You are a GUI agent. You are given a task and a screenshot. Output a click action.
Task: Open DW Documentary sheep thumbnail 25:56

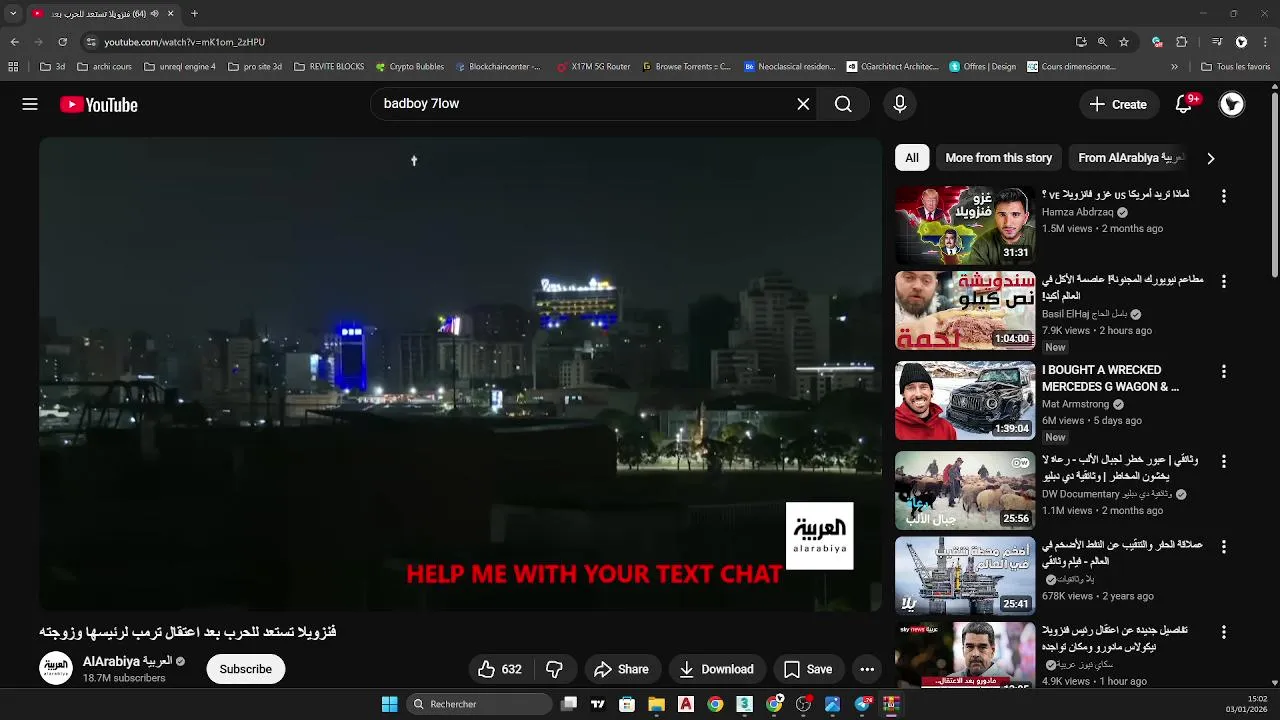coord(965,490)
